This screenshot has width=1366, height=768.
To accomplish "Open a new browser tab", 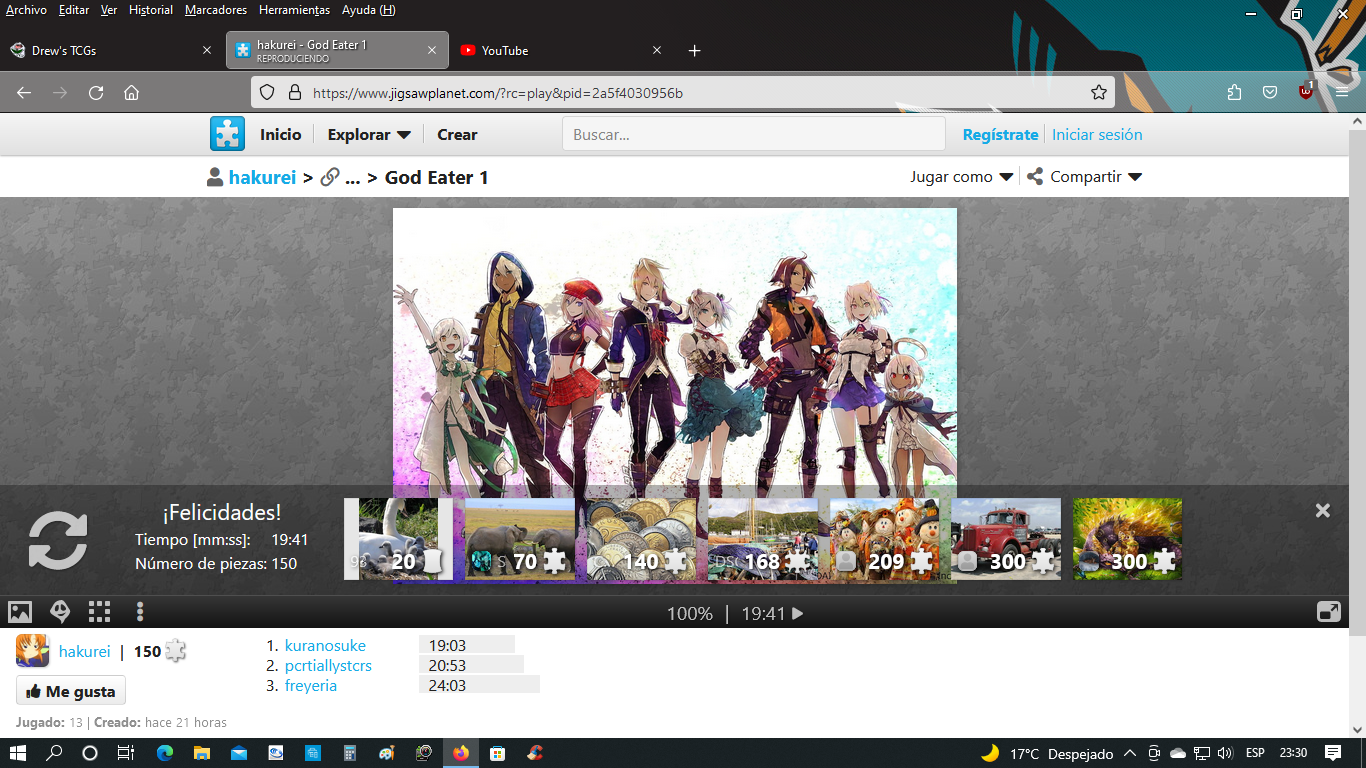I will [695, 50].
